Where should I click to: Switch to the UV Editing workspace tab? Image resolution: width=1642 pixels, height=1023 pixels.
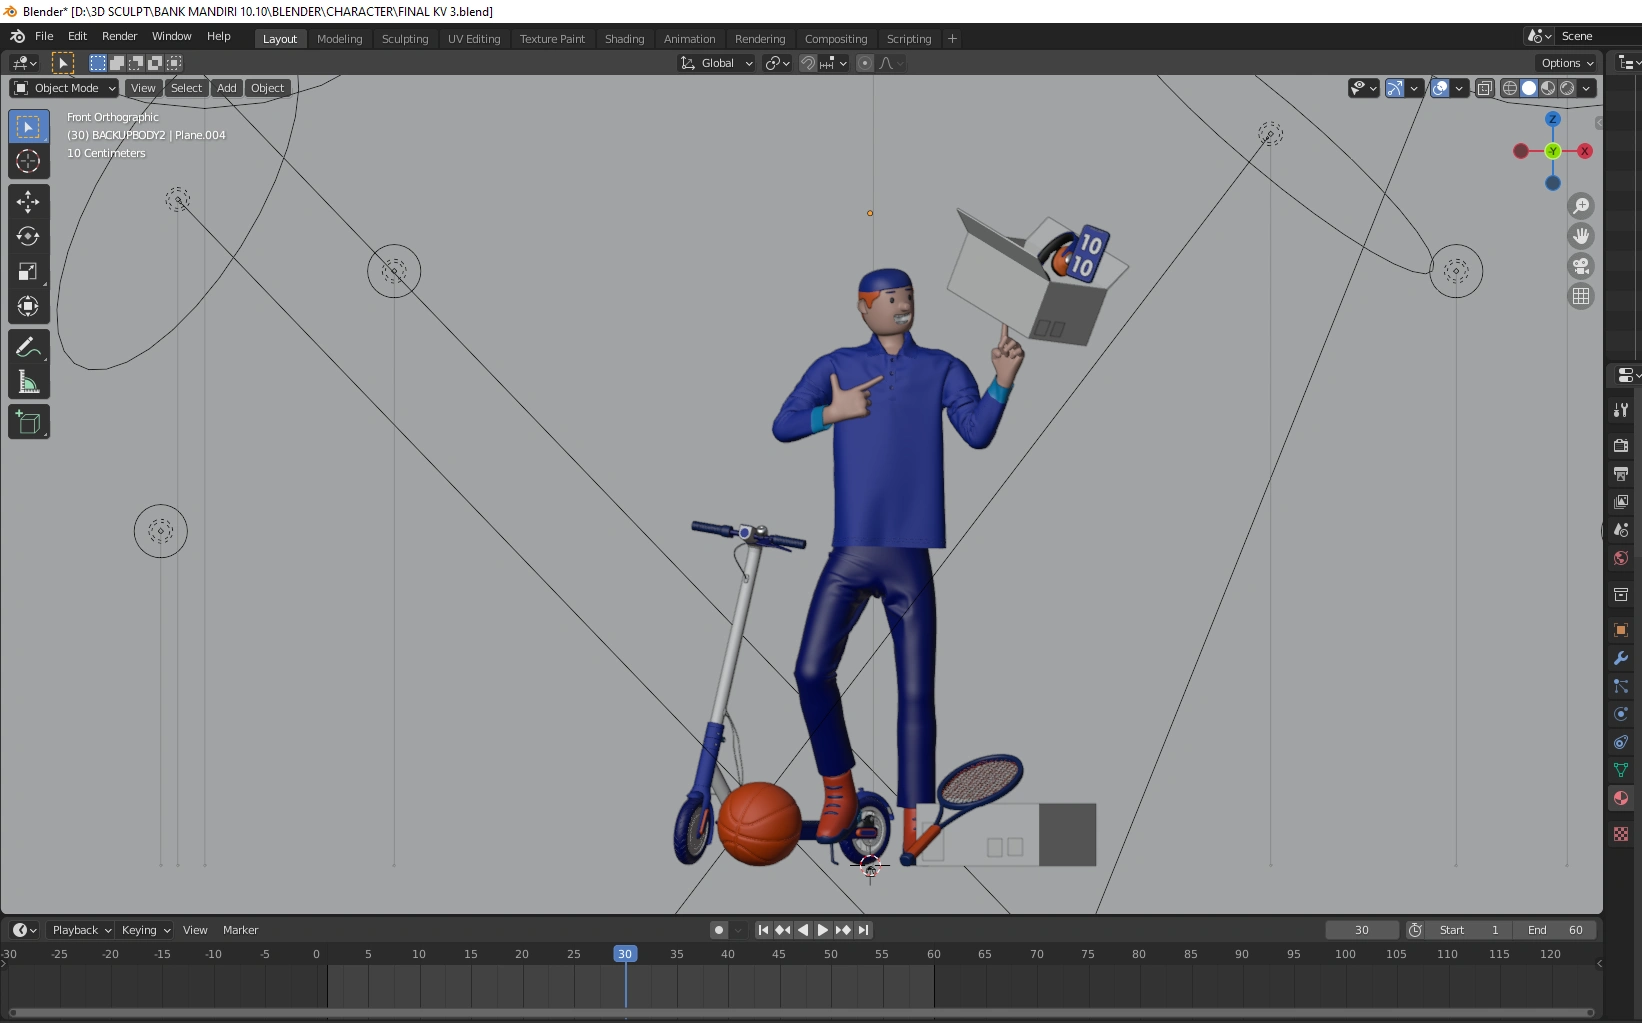[474, 39]
